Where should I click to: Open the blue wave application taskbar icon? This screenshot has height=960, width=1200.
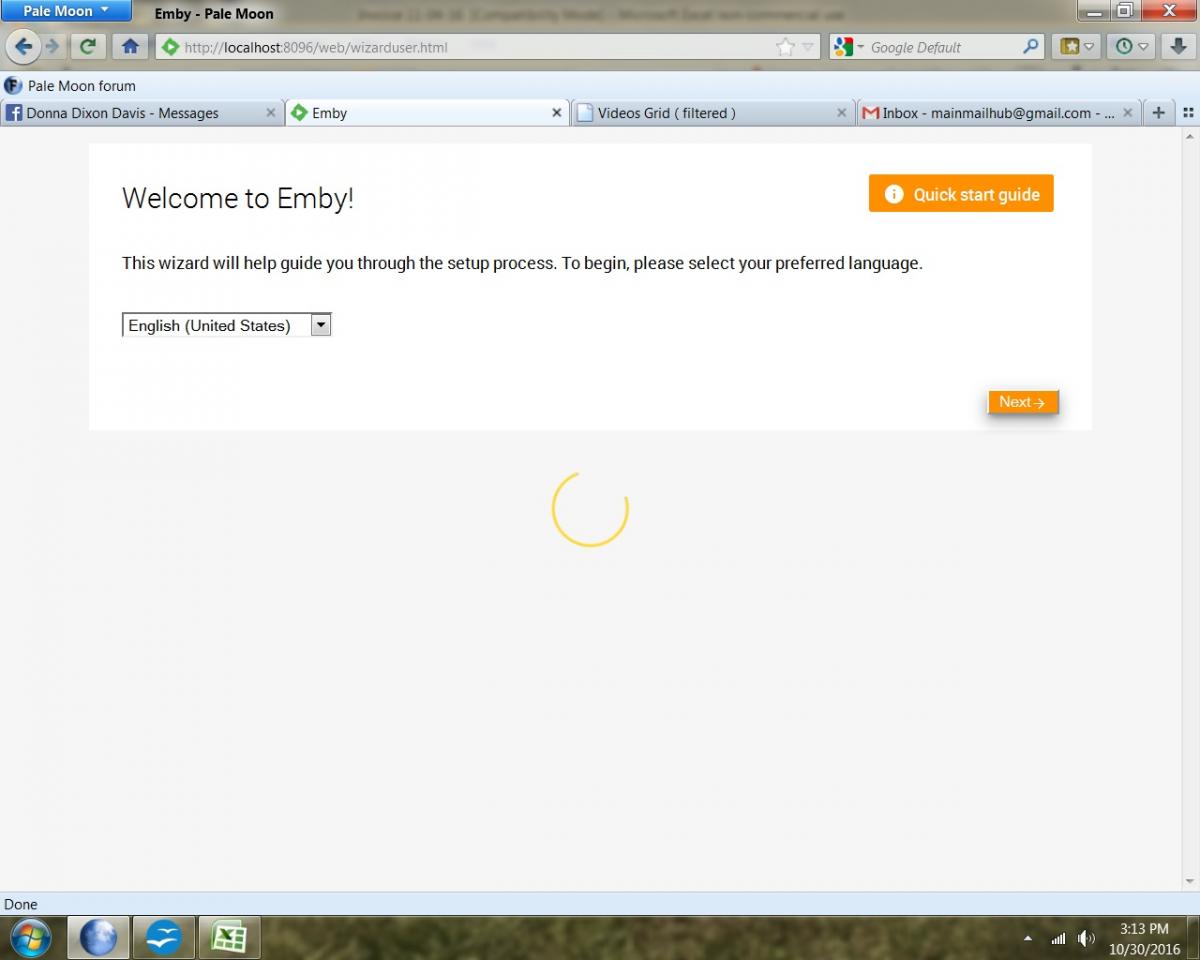(x=163, y=938)
